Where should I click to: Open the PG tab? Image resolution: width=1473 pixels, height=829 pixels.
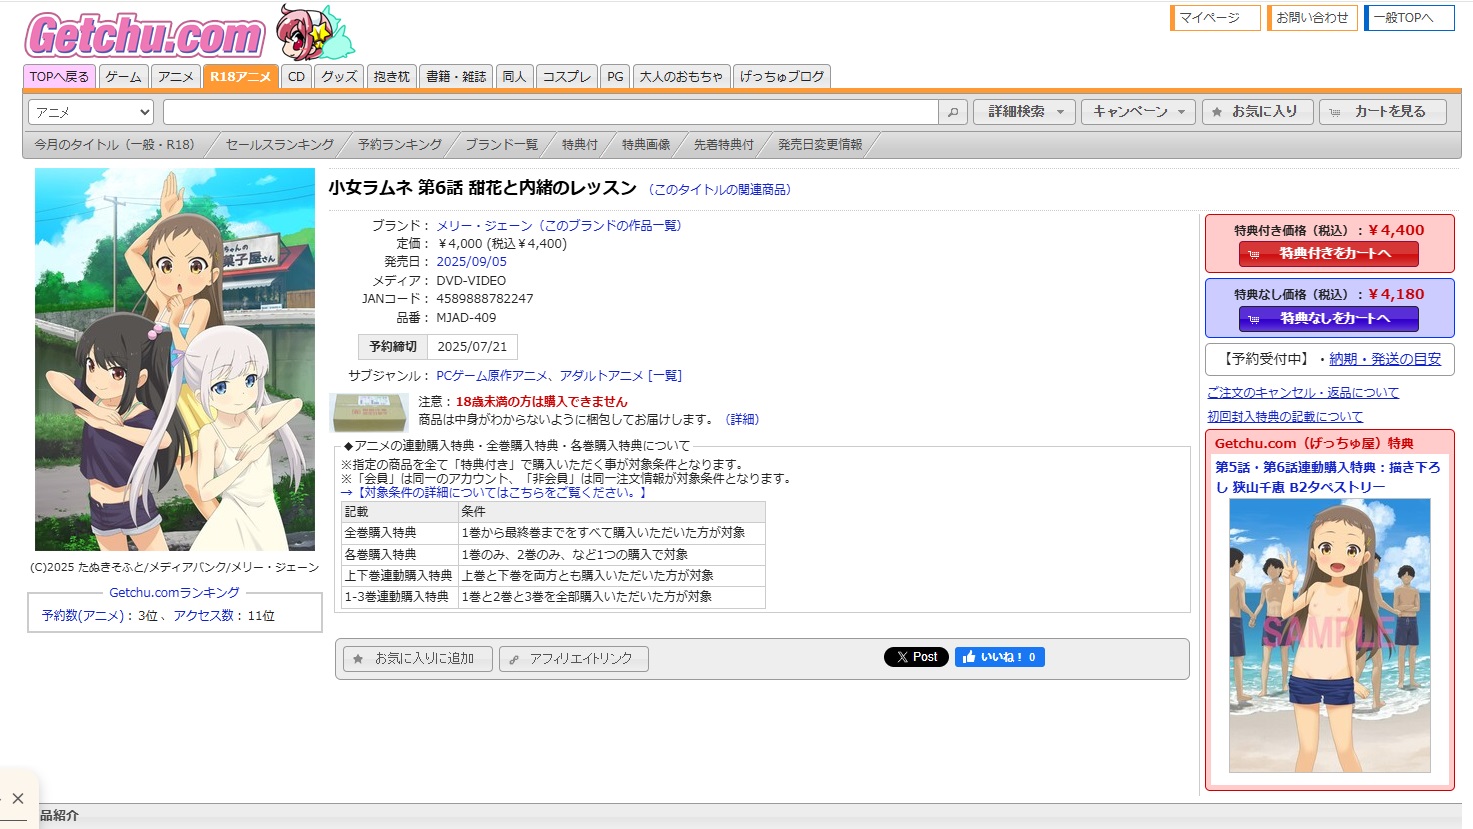click(615, 77)
